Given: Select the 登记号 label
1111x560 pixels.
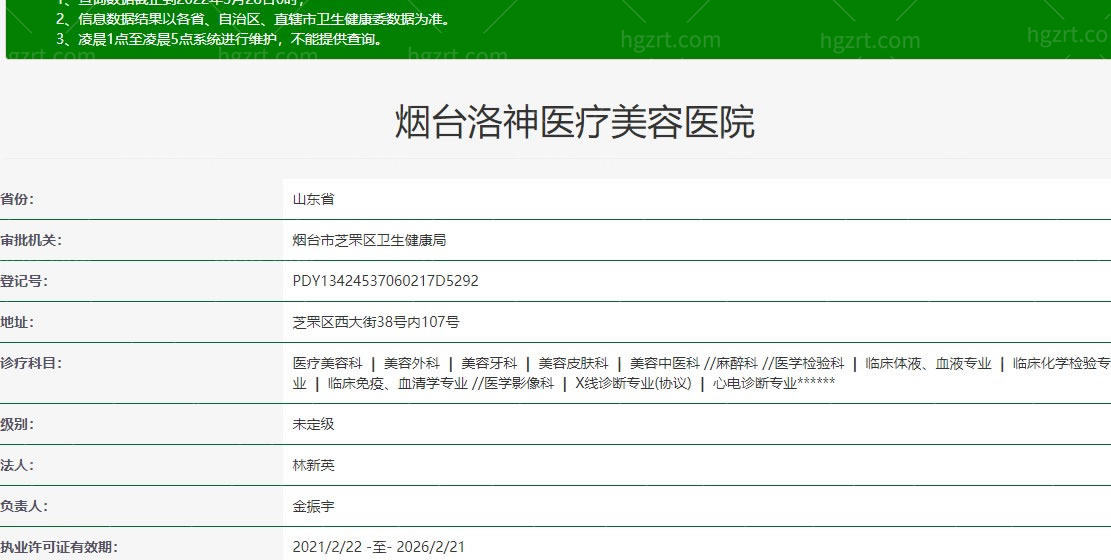Looking at the screenshot, I should coord(24,281).
